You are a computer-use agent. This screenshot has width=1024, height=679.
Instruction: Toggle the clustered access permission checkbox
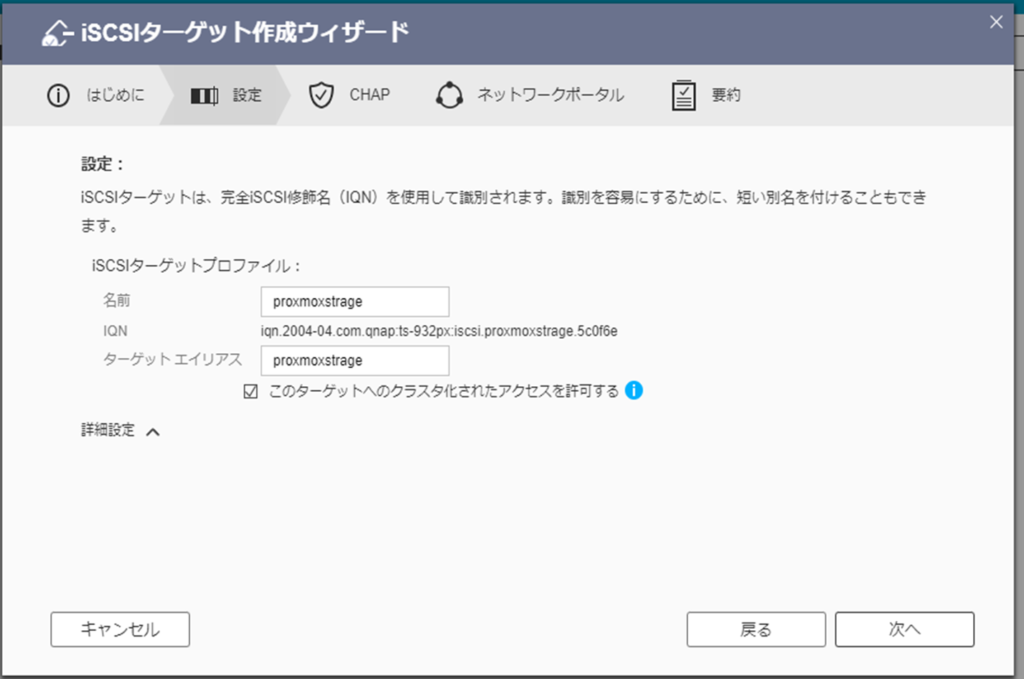click(x=251, y=391)
